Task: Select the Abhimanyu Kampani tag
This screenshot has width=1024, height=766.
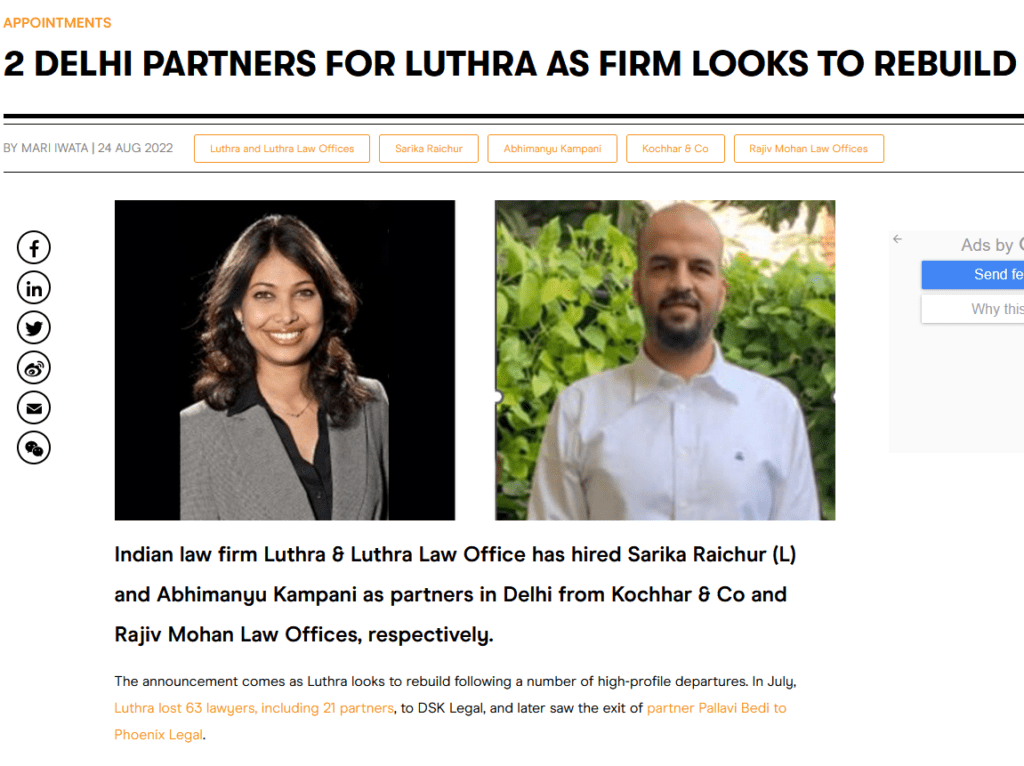Action: point(552,148)
